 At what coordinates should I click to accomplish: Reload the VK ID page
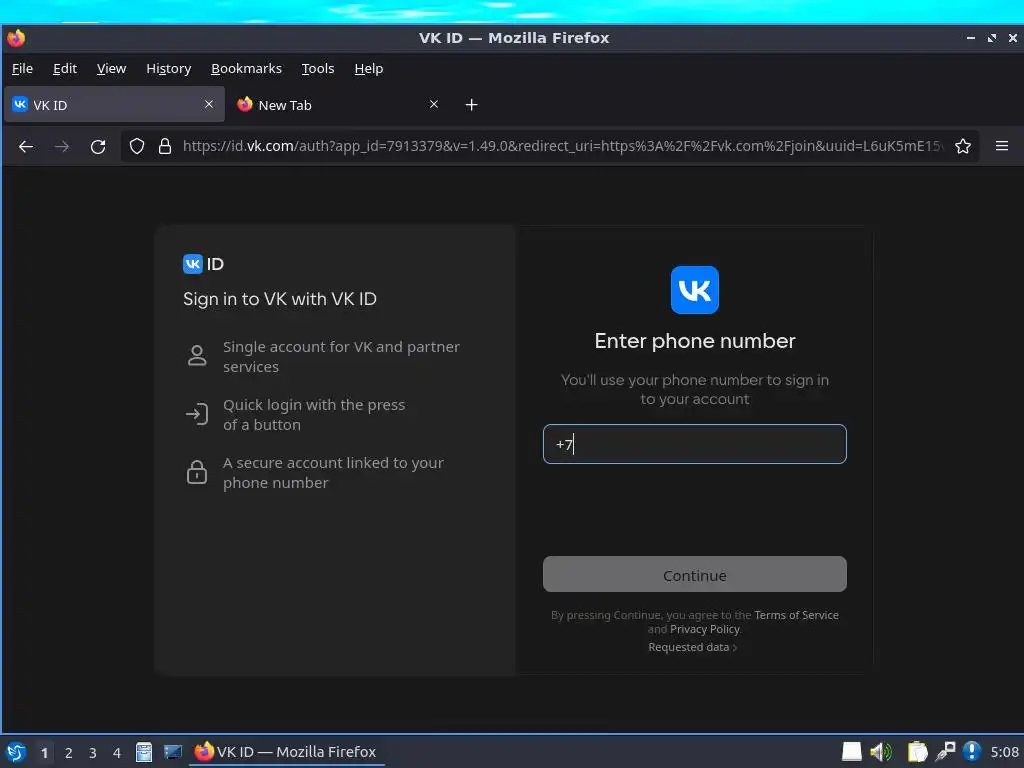(x=98, y=146)
